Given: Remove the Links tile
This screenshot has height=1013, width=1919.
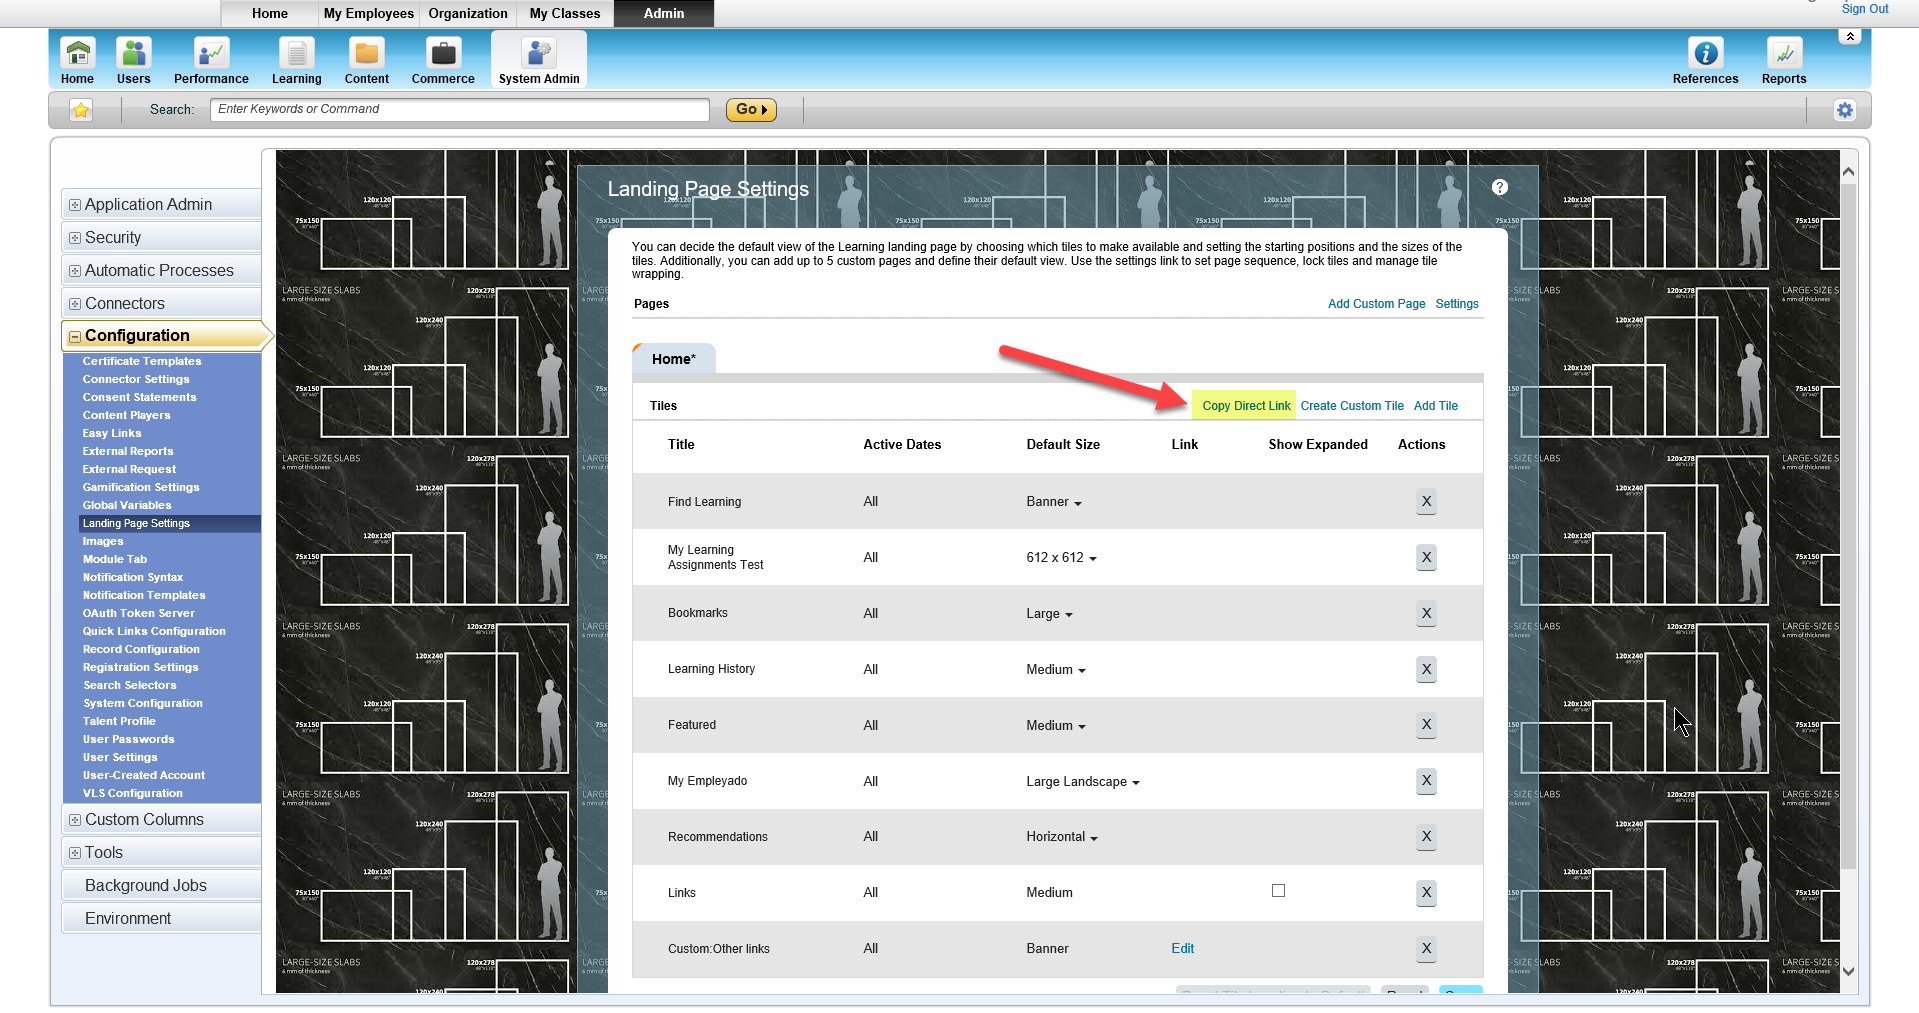Looking at the screenshot, I should coord(1426,893).
